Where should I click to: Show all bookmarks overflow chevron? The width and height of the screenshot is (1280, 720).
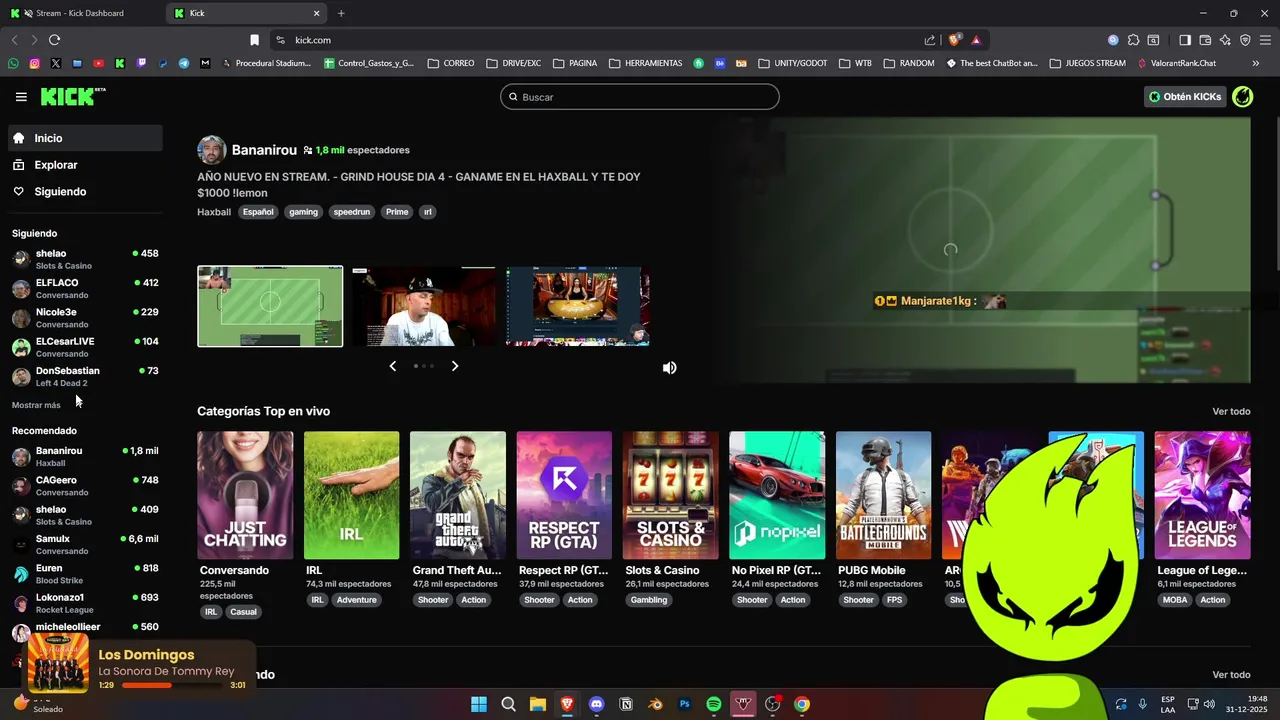click(x=1256, y=63)
